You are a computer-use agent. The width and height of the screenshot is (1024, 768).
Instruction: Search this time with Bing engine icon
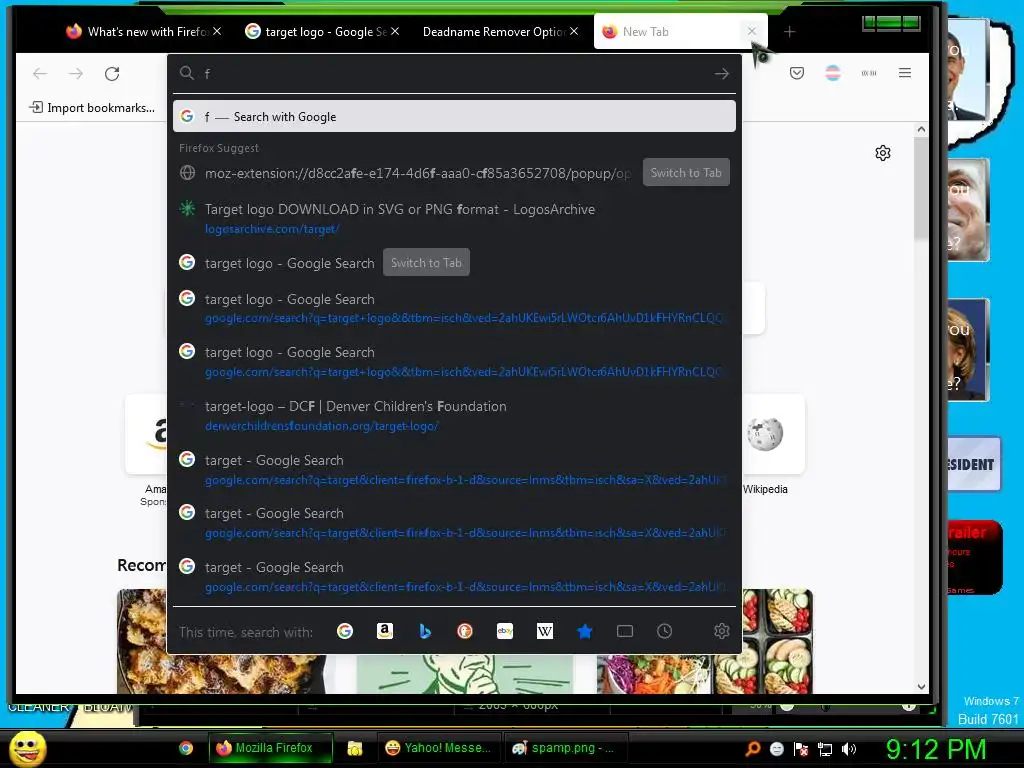(x=424, y=631)
